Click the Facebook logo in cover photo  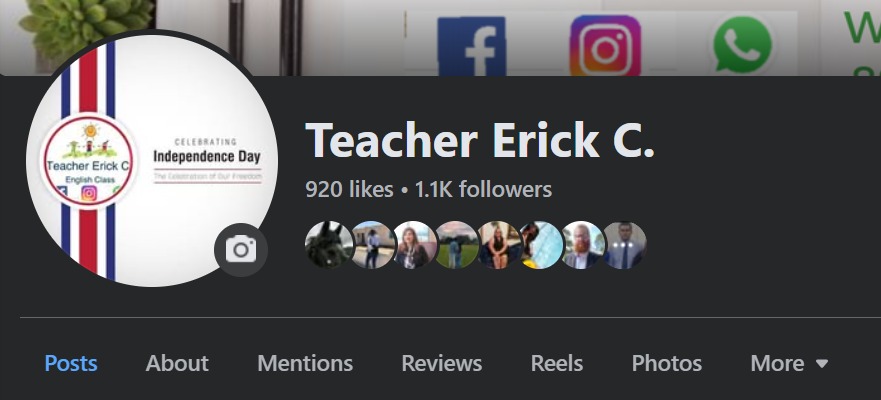472,46
